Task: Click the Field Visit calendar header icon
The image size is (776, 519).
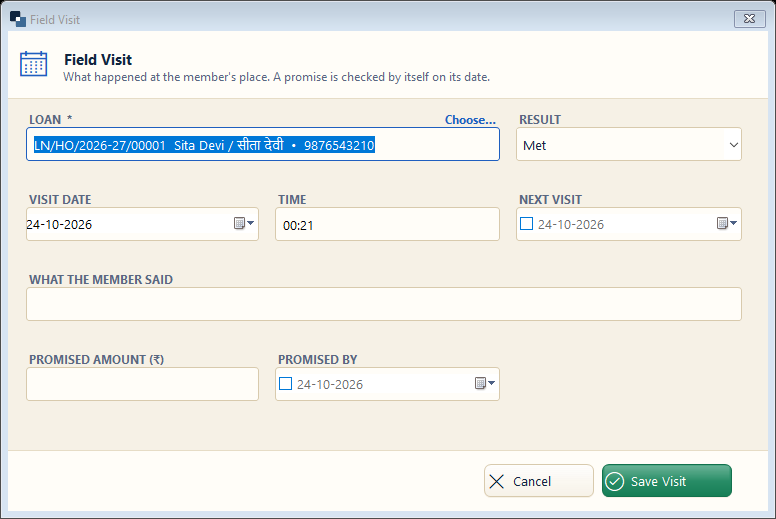Action: click(x=34, y=64)
